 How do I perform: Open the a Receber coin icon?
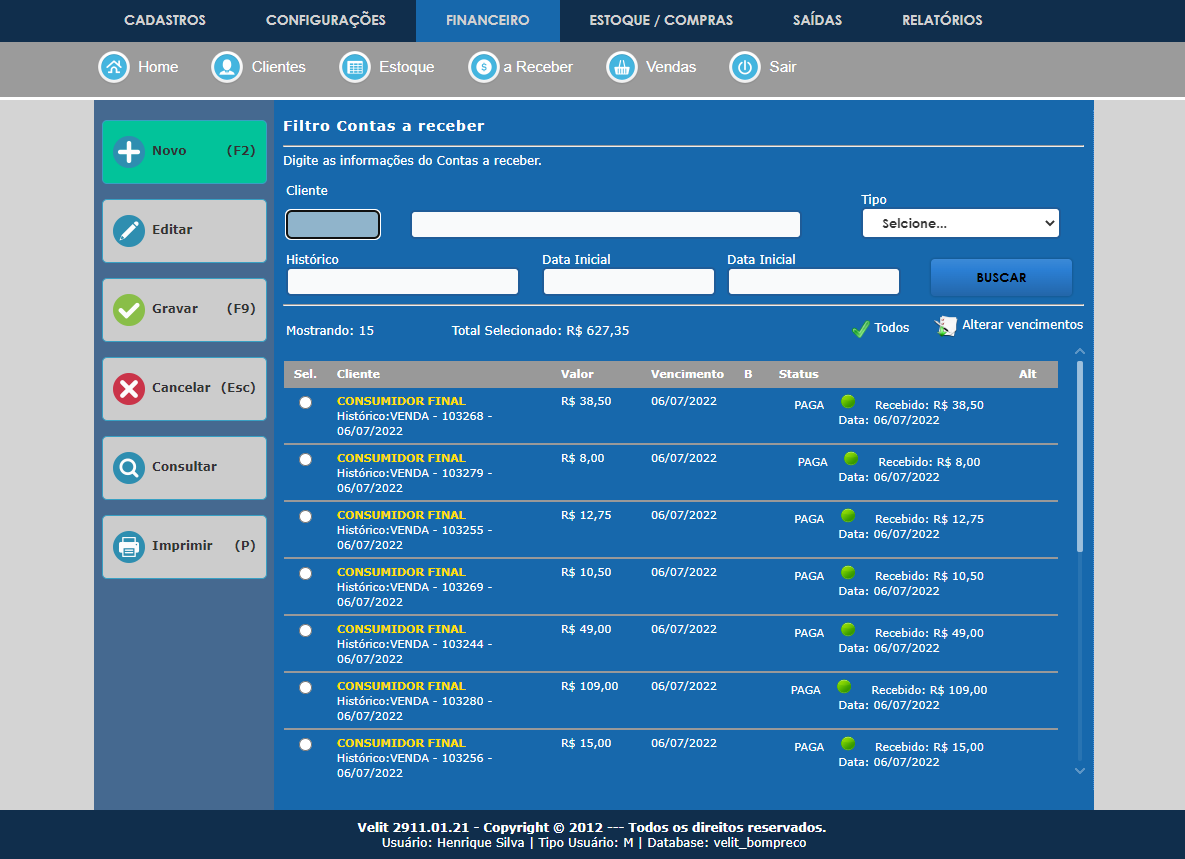(x=484, y=67)
